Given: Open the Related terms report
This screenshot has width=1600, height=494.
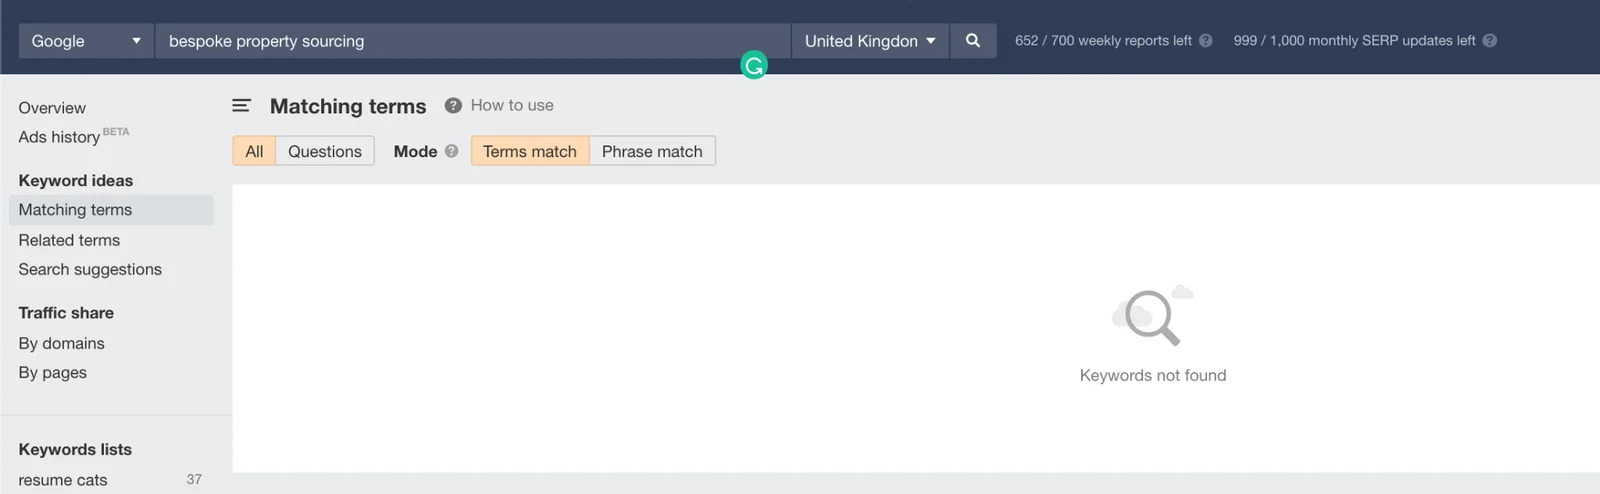Looking at the screenshot, I should (69, 240).
